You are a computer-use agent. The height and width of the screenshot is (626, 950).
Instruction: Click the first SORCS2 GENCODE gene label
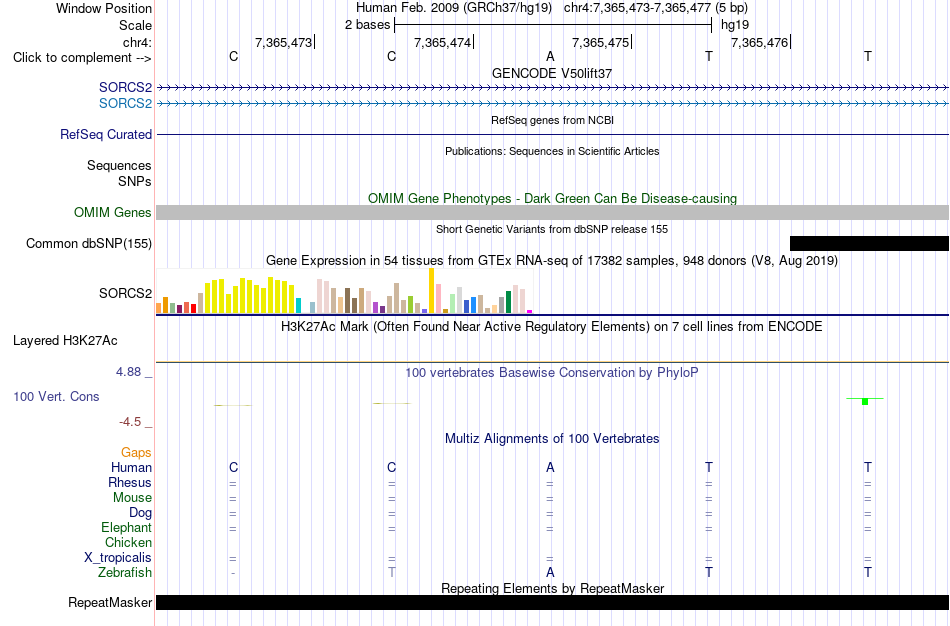(125, 88)
